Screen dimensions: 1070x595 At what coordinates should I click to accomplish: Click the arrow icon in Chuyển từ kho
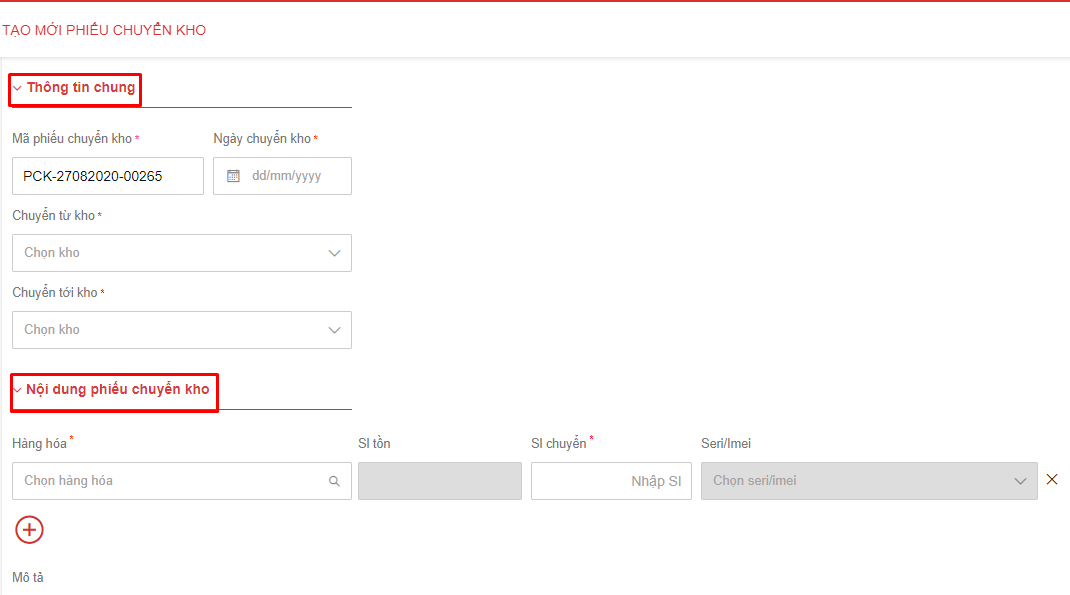click(x=334, y=253)
